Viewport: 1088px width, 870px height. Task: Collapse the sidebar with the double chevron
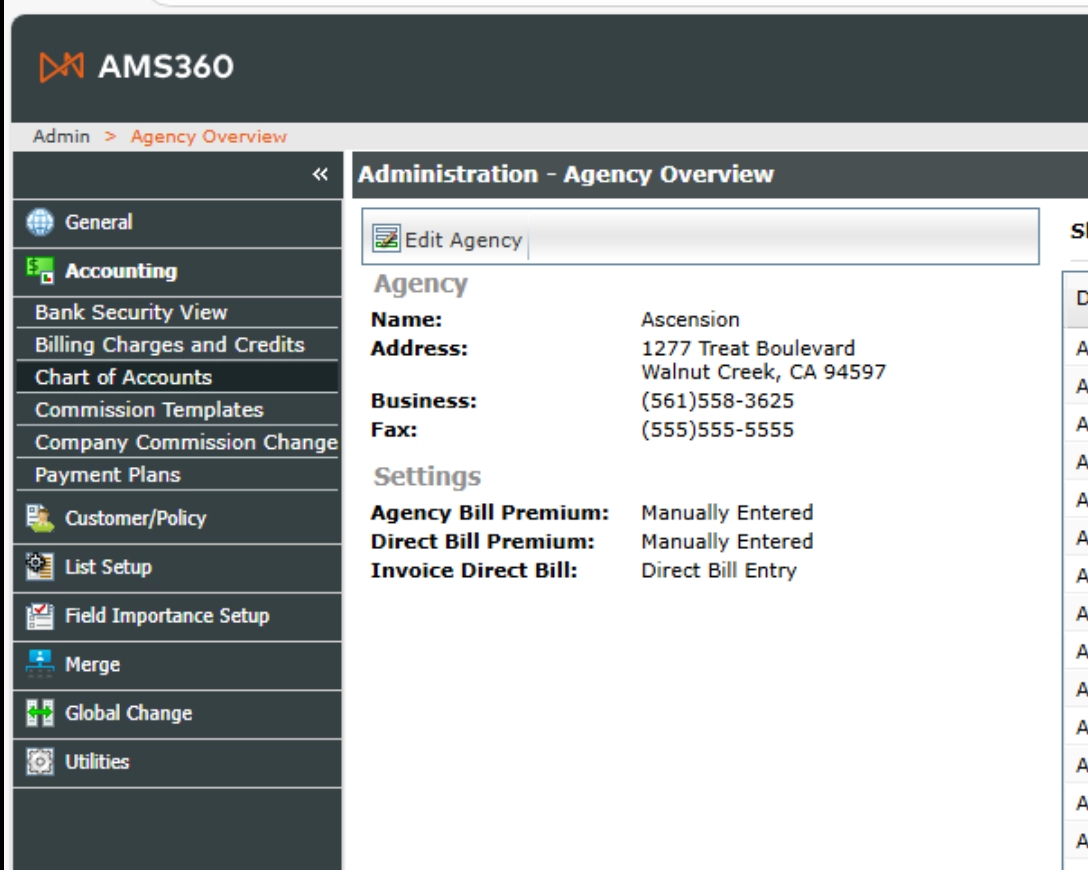coord(320,174)
